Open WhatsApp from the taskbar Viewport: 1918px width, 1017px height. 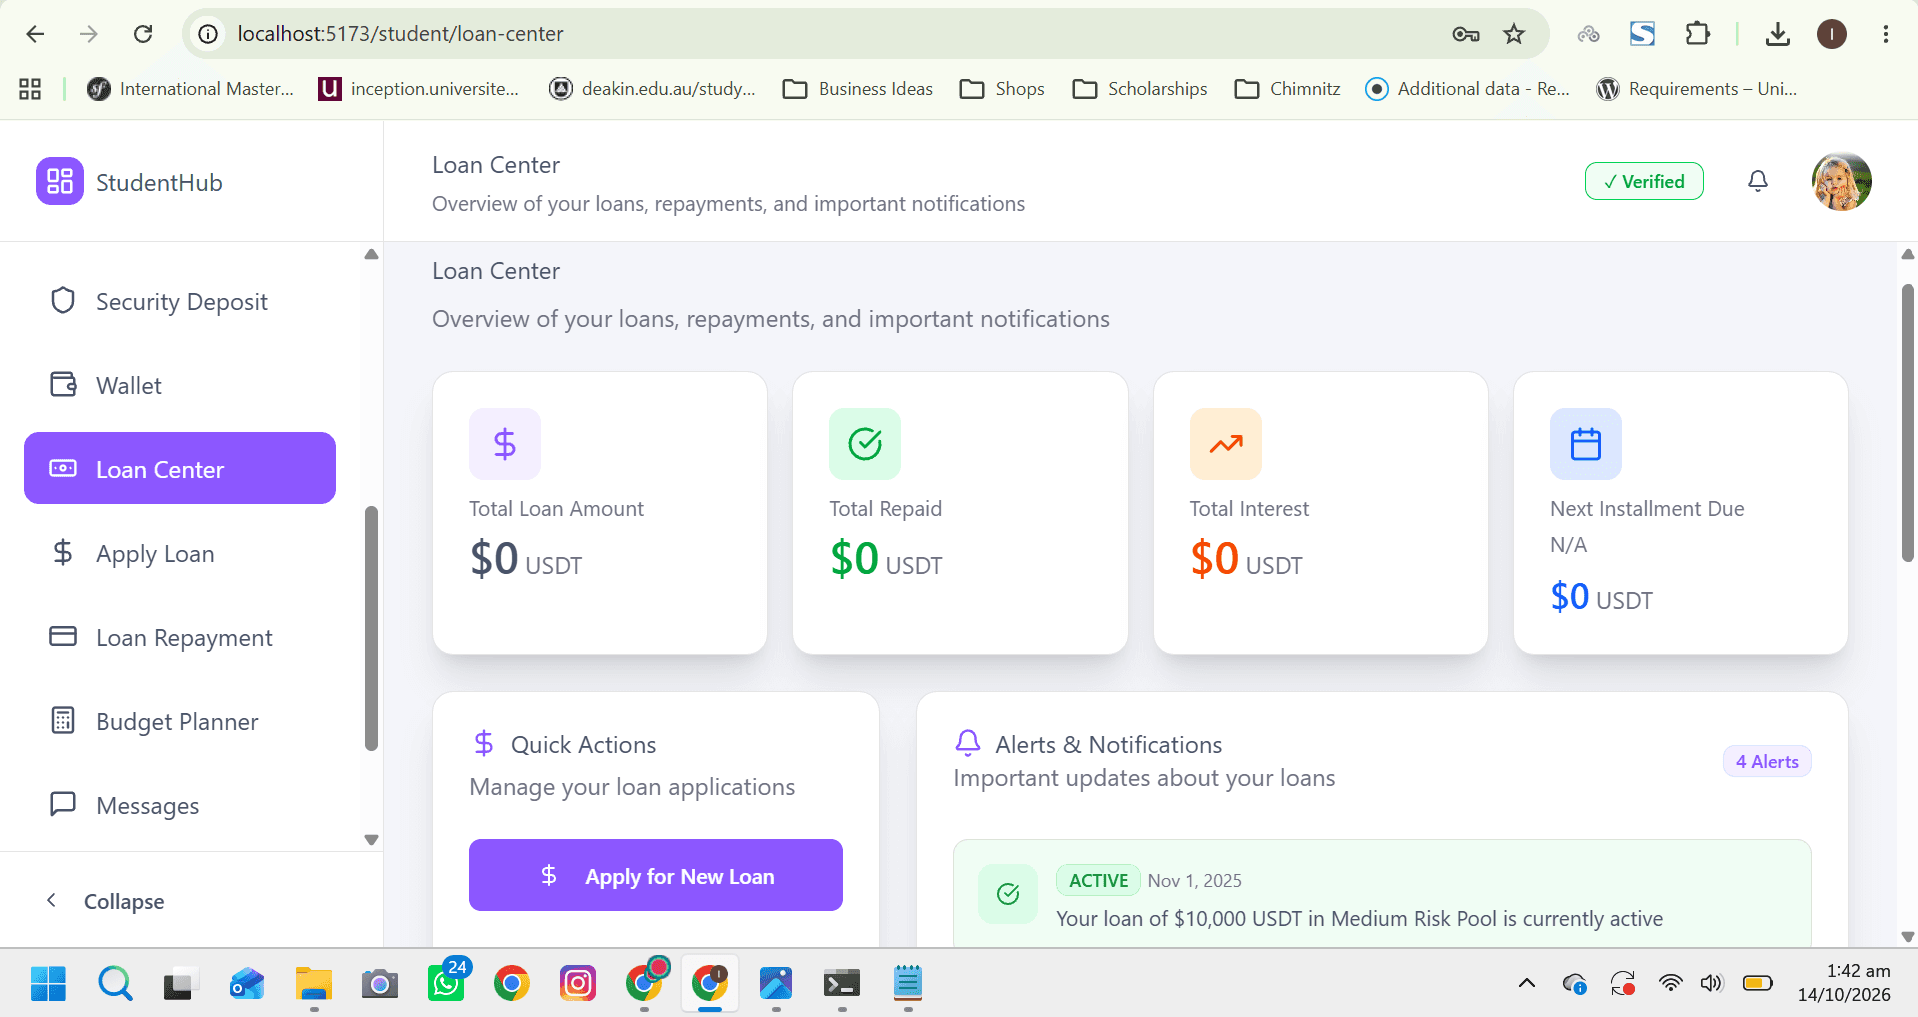click(446, 984)
